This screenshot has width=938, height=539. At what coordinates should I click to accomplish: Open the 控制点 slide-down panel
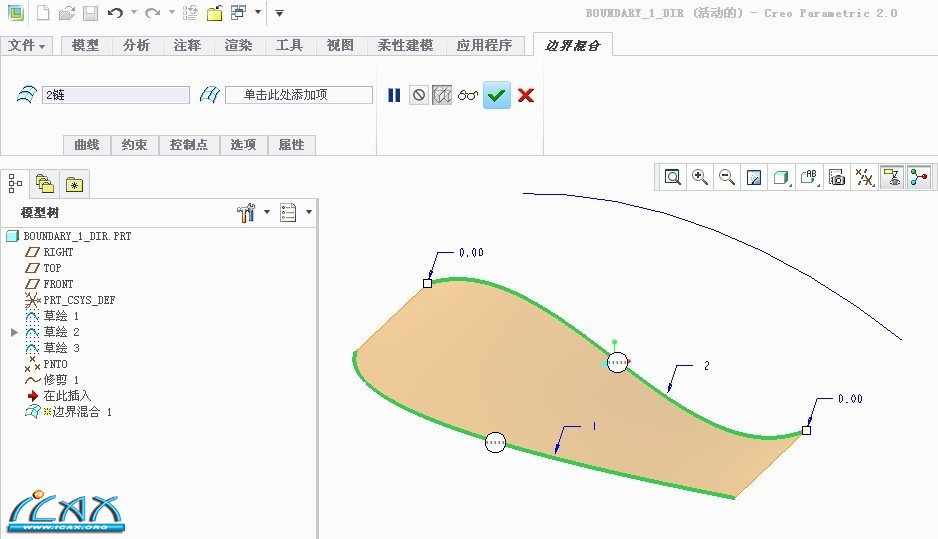point(188,145)
